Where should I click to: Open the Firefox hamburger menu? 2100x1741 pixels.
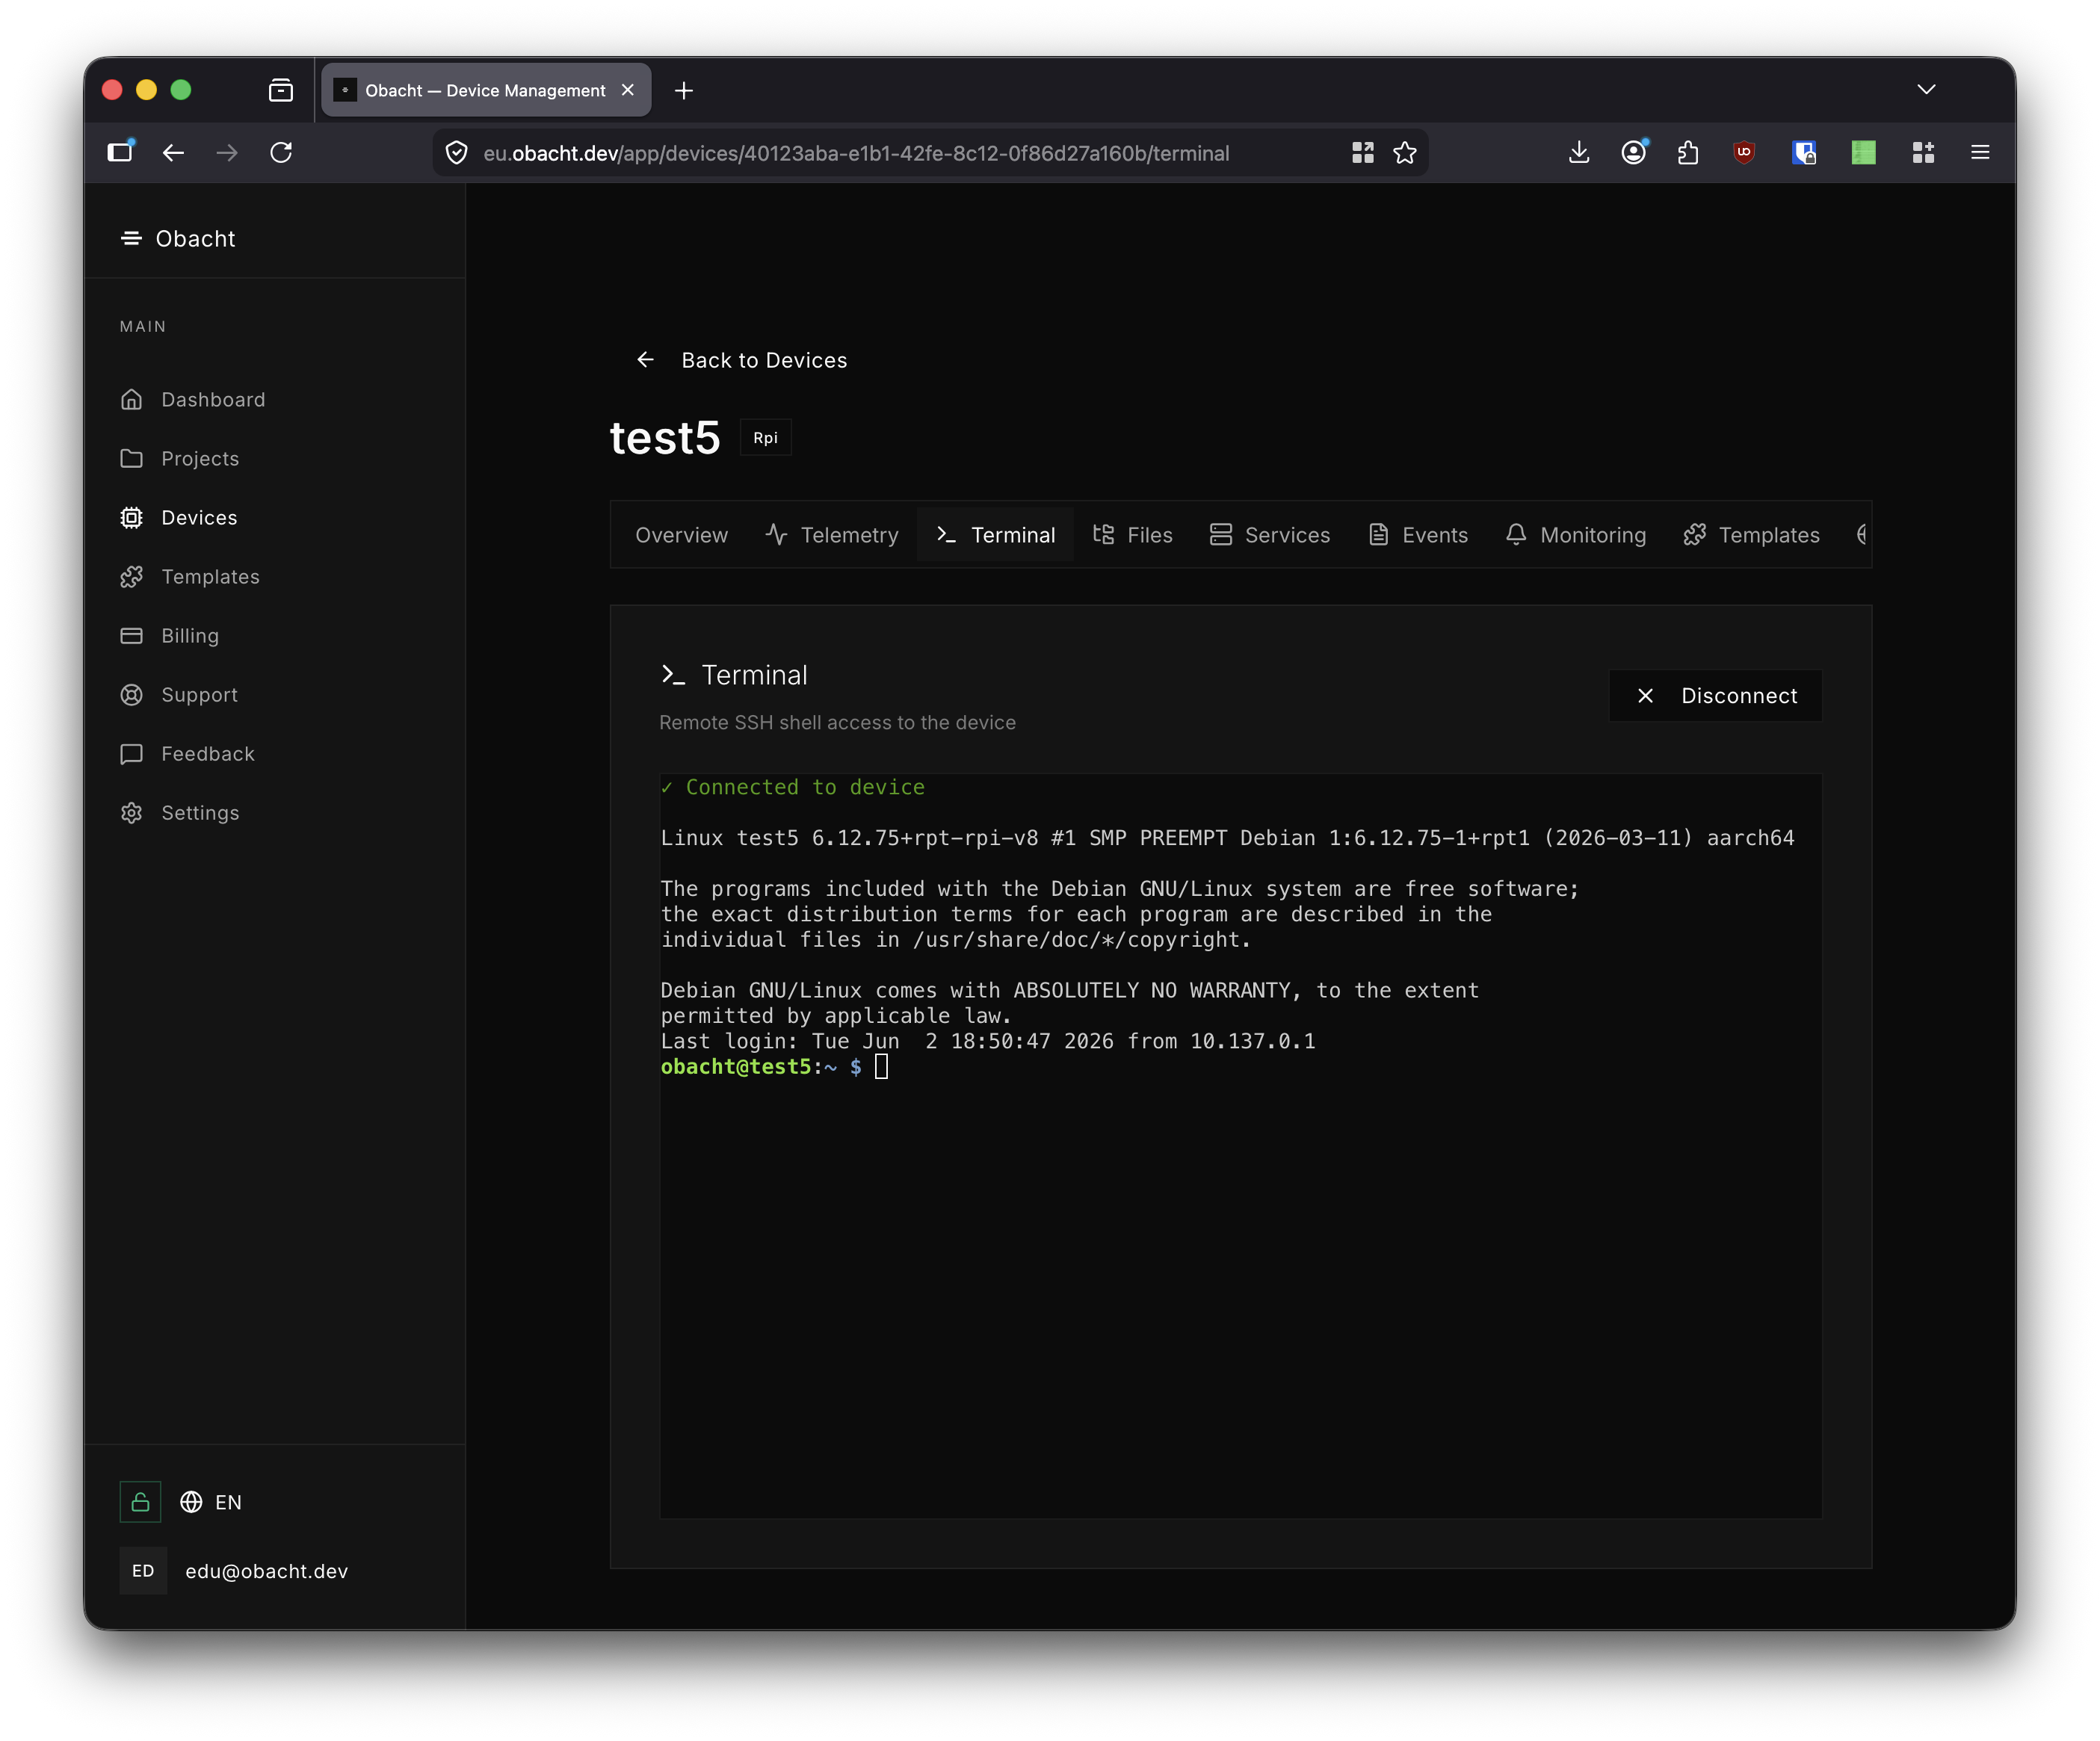coord(1979,152)
